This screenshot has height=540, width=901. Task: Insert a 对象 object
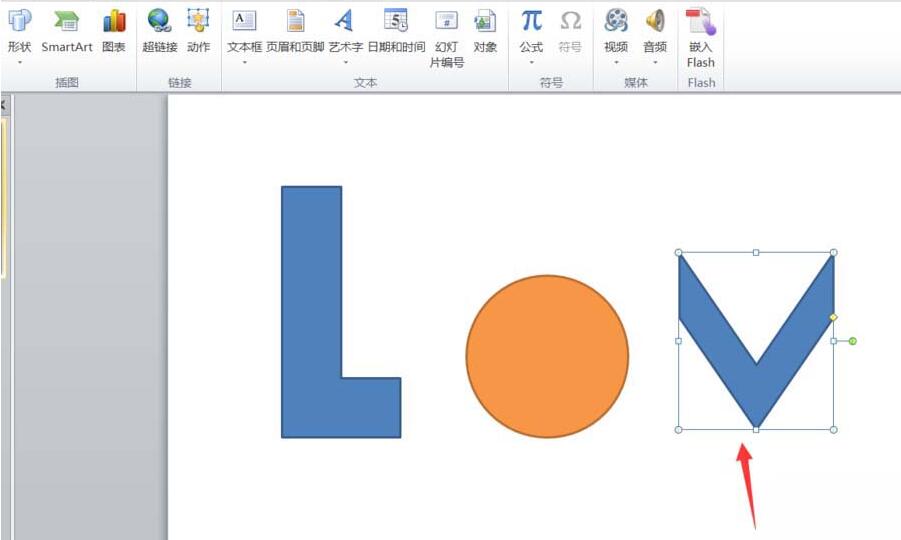pyautogui.click(x=485, y=32)
